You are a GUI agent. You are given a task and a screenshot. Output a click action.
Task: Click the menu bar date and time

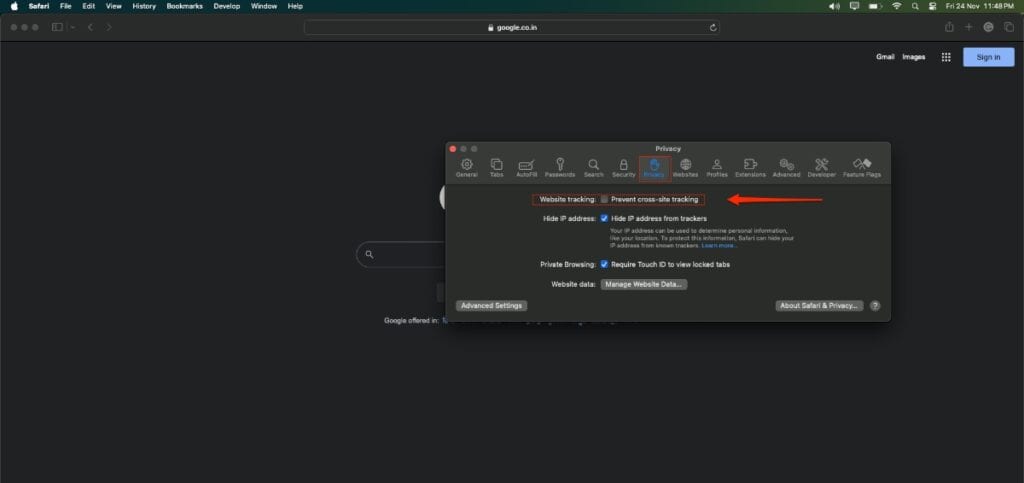[x=980, y=6]
